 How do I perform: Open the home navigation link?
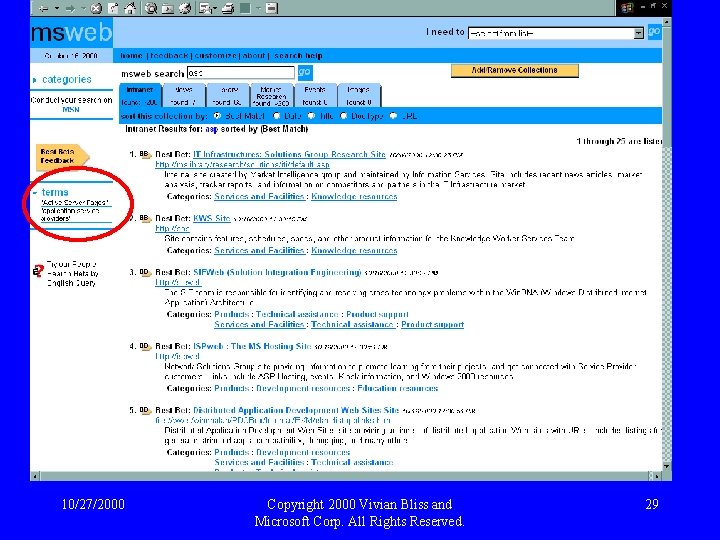(131, 56)
